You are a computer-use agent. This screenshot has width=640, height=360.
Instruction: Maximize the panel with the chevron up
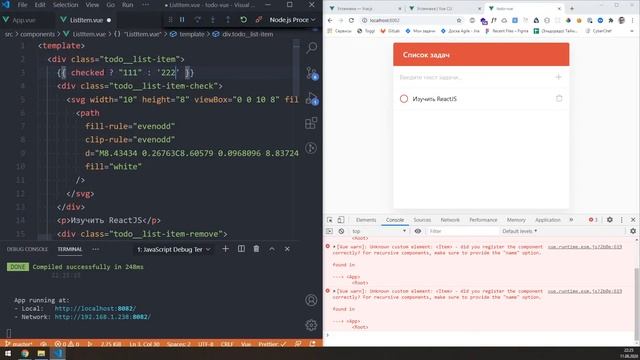pos(272,249)
